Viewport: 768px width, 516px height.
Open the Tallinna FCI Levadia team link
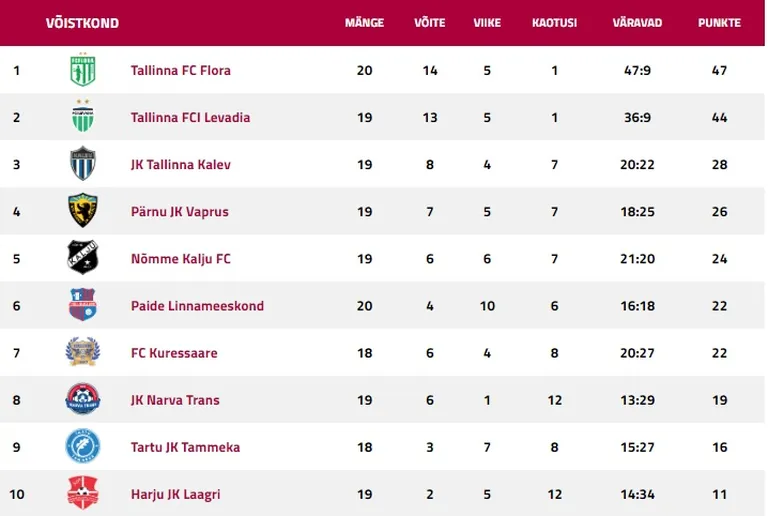(191, 117)
